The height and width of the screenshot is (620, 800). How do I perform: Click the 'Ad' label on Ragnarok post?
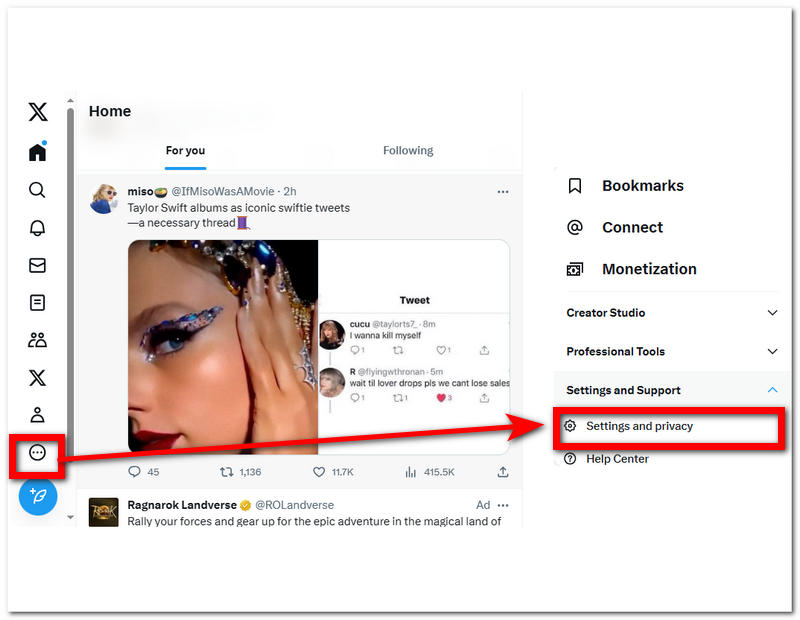click(x=483, y=505)
